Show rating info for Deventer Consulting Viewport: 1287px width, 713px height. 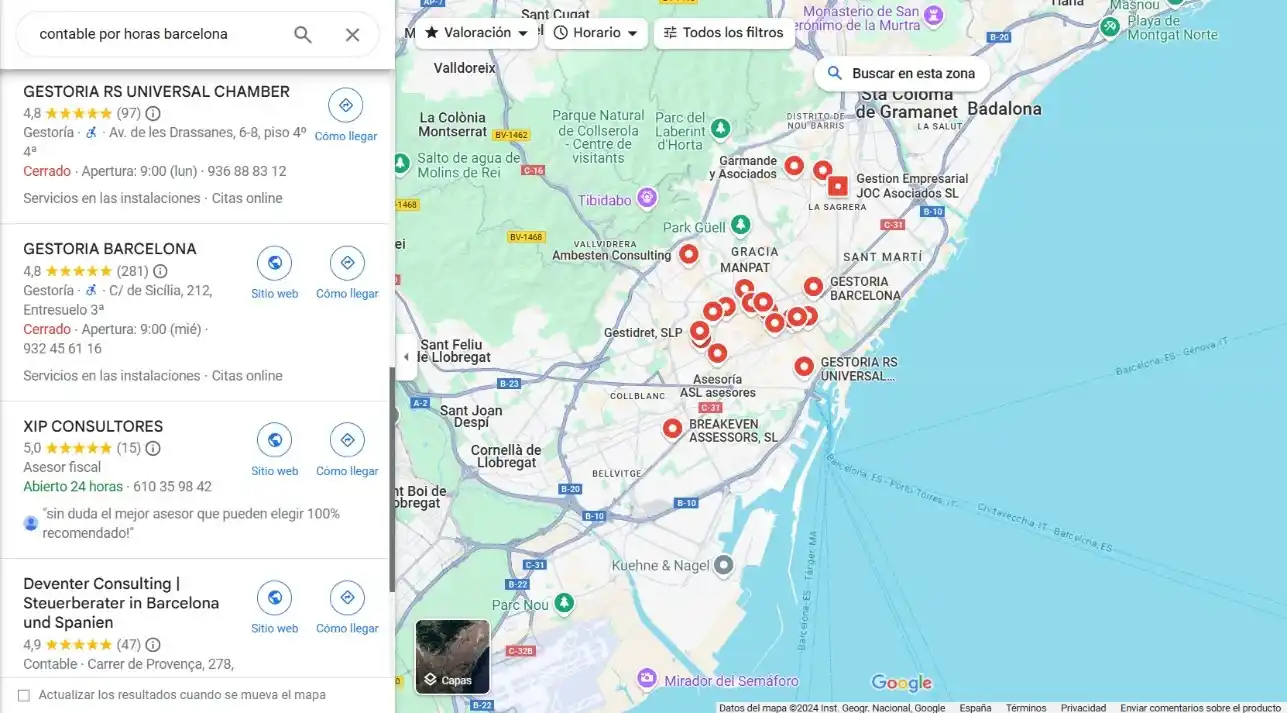(153, 645)
